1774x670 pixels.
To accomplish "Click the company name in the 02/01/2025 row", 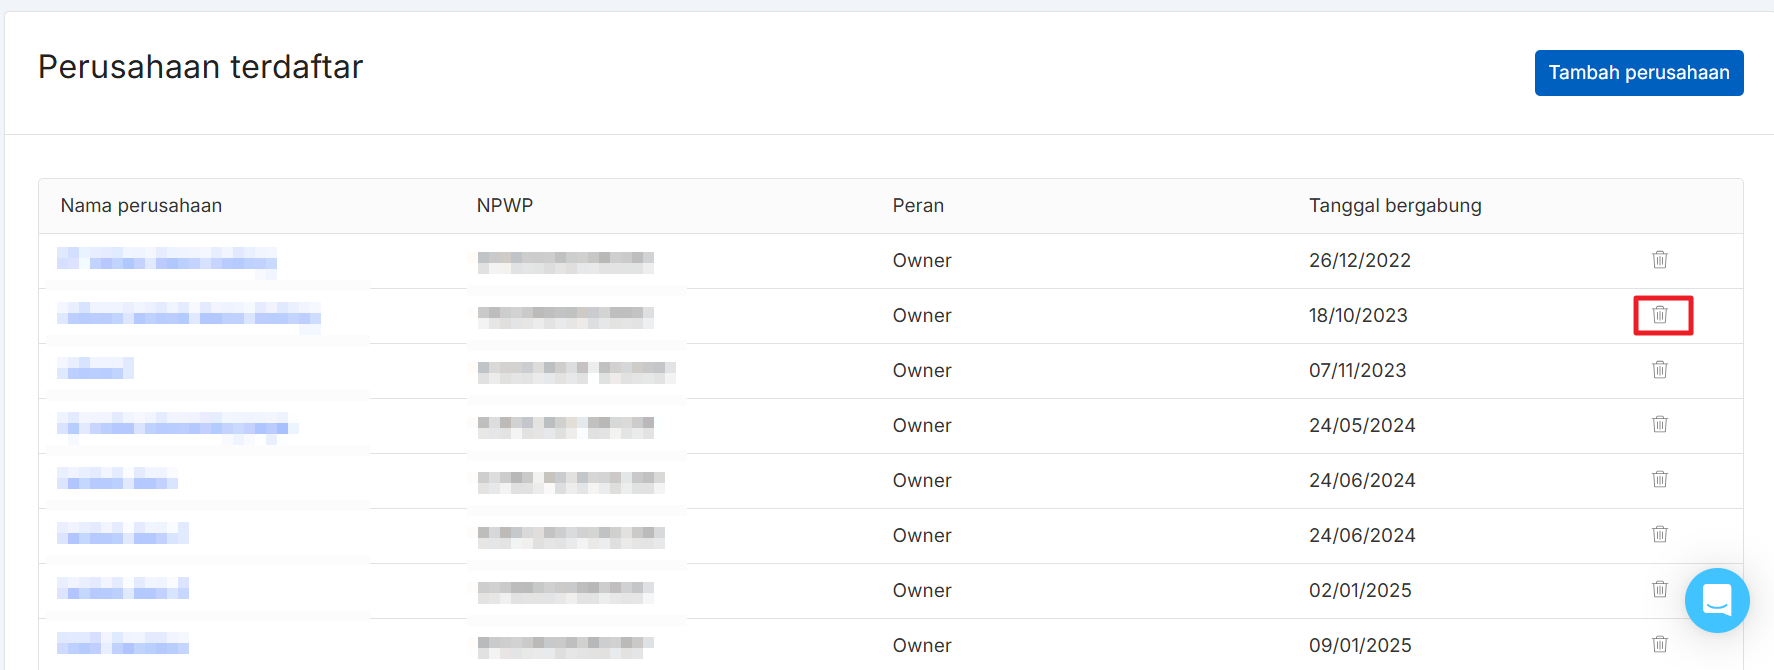I will (122, 591).
